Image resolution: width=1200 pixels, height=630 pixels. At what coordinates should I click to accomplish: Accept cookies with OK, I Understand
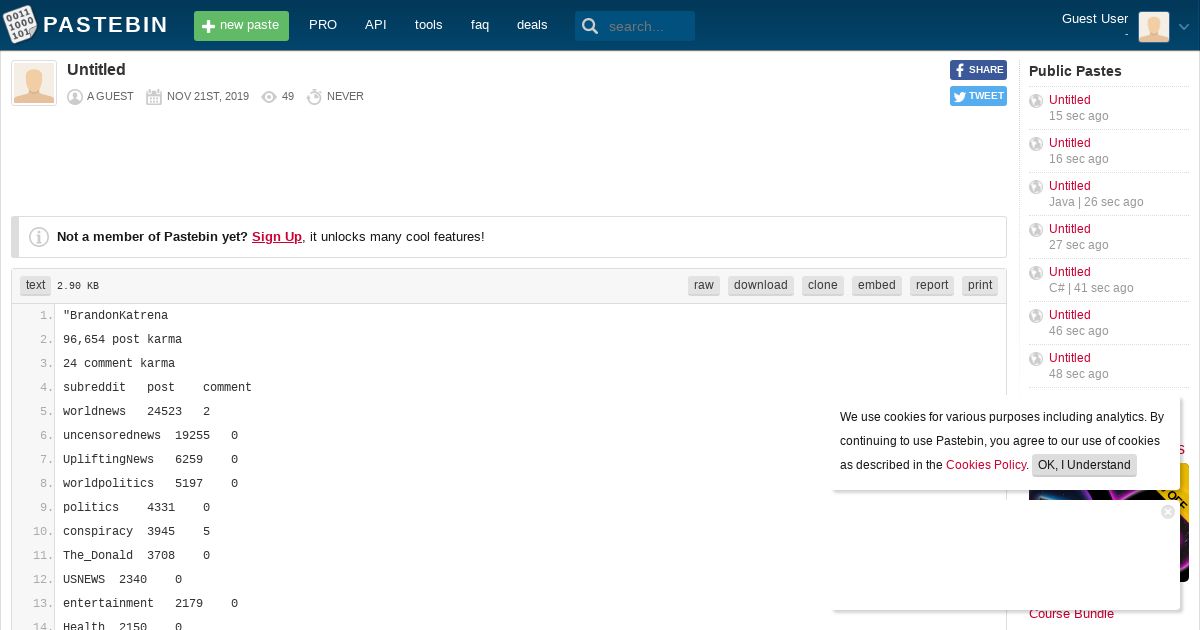[1084, 465]
